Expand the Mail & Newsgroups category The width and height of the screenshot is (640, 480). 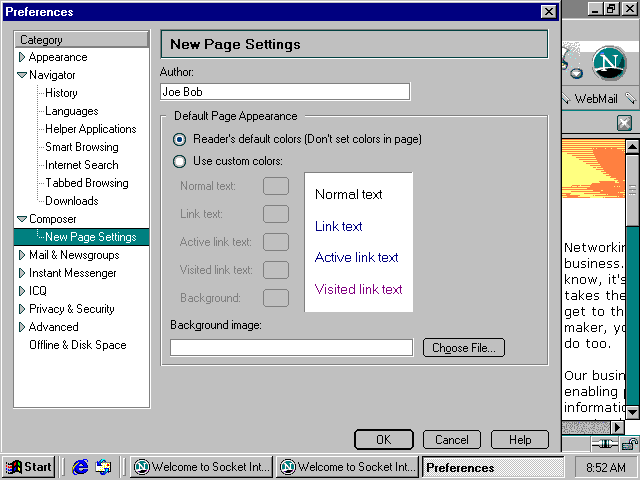coord(22,255)
